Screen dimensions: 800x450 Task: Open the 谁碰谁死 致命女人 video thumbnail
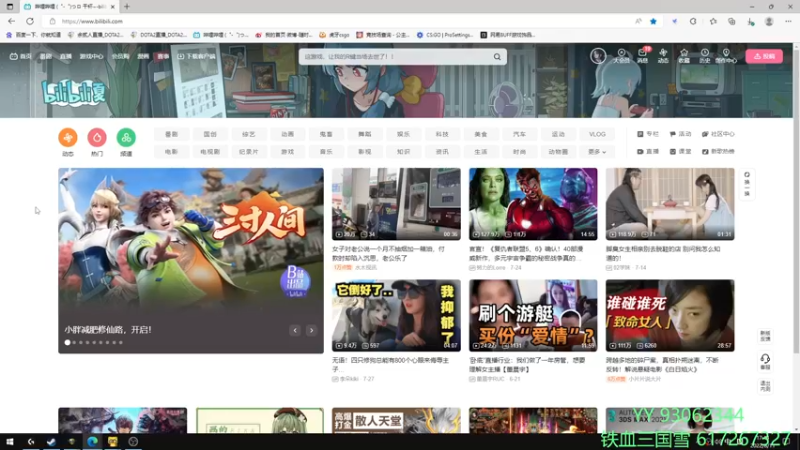point(670,315)
